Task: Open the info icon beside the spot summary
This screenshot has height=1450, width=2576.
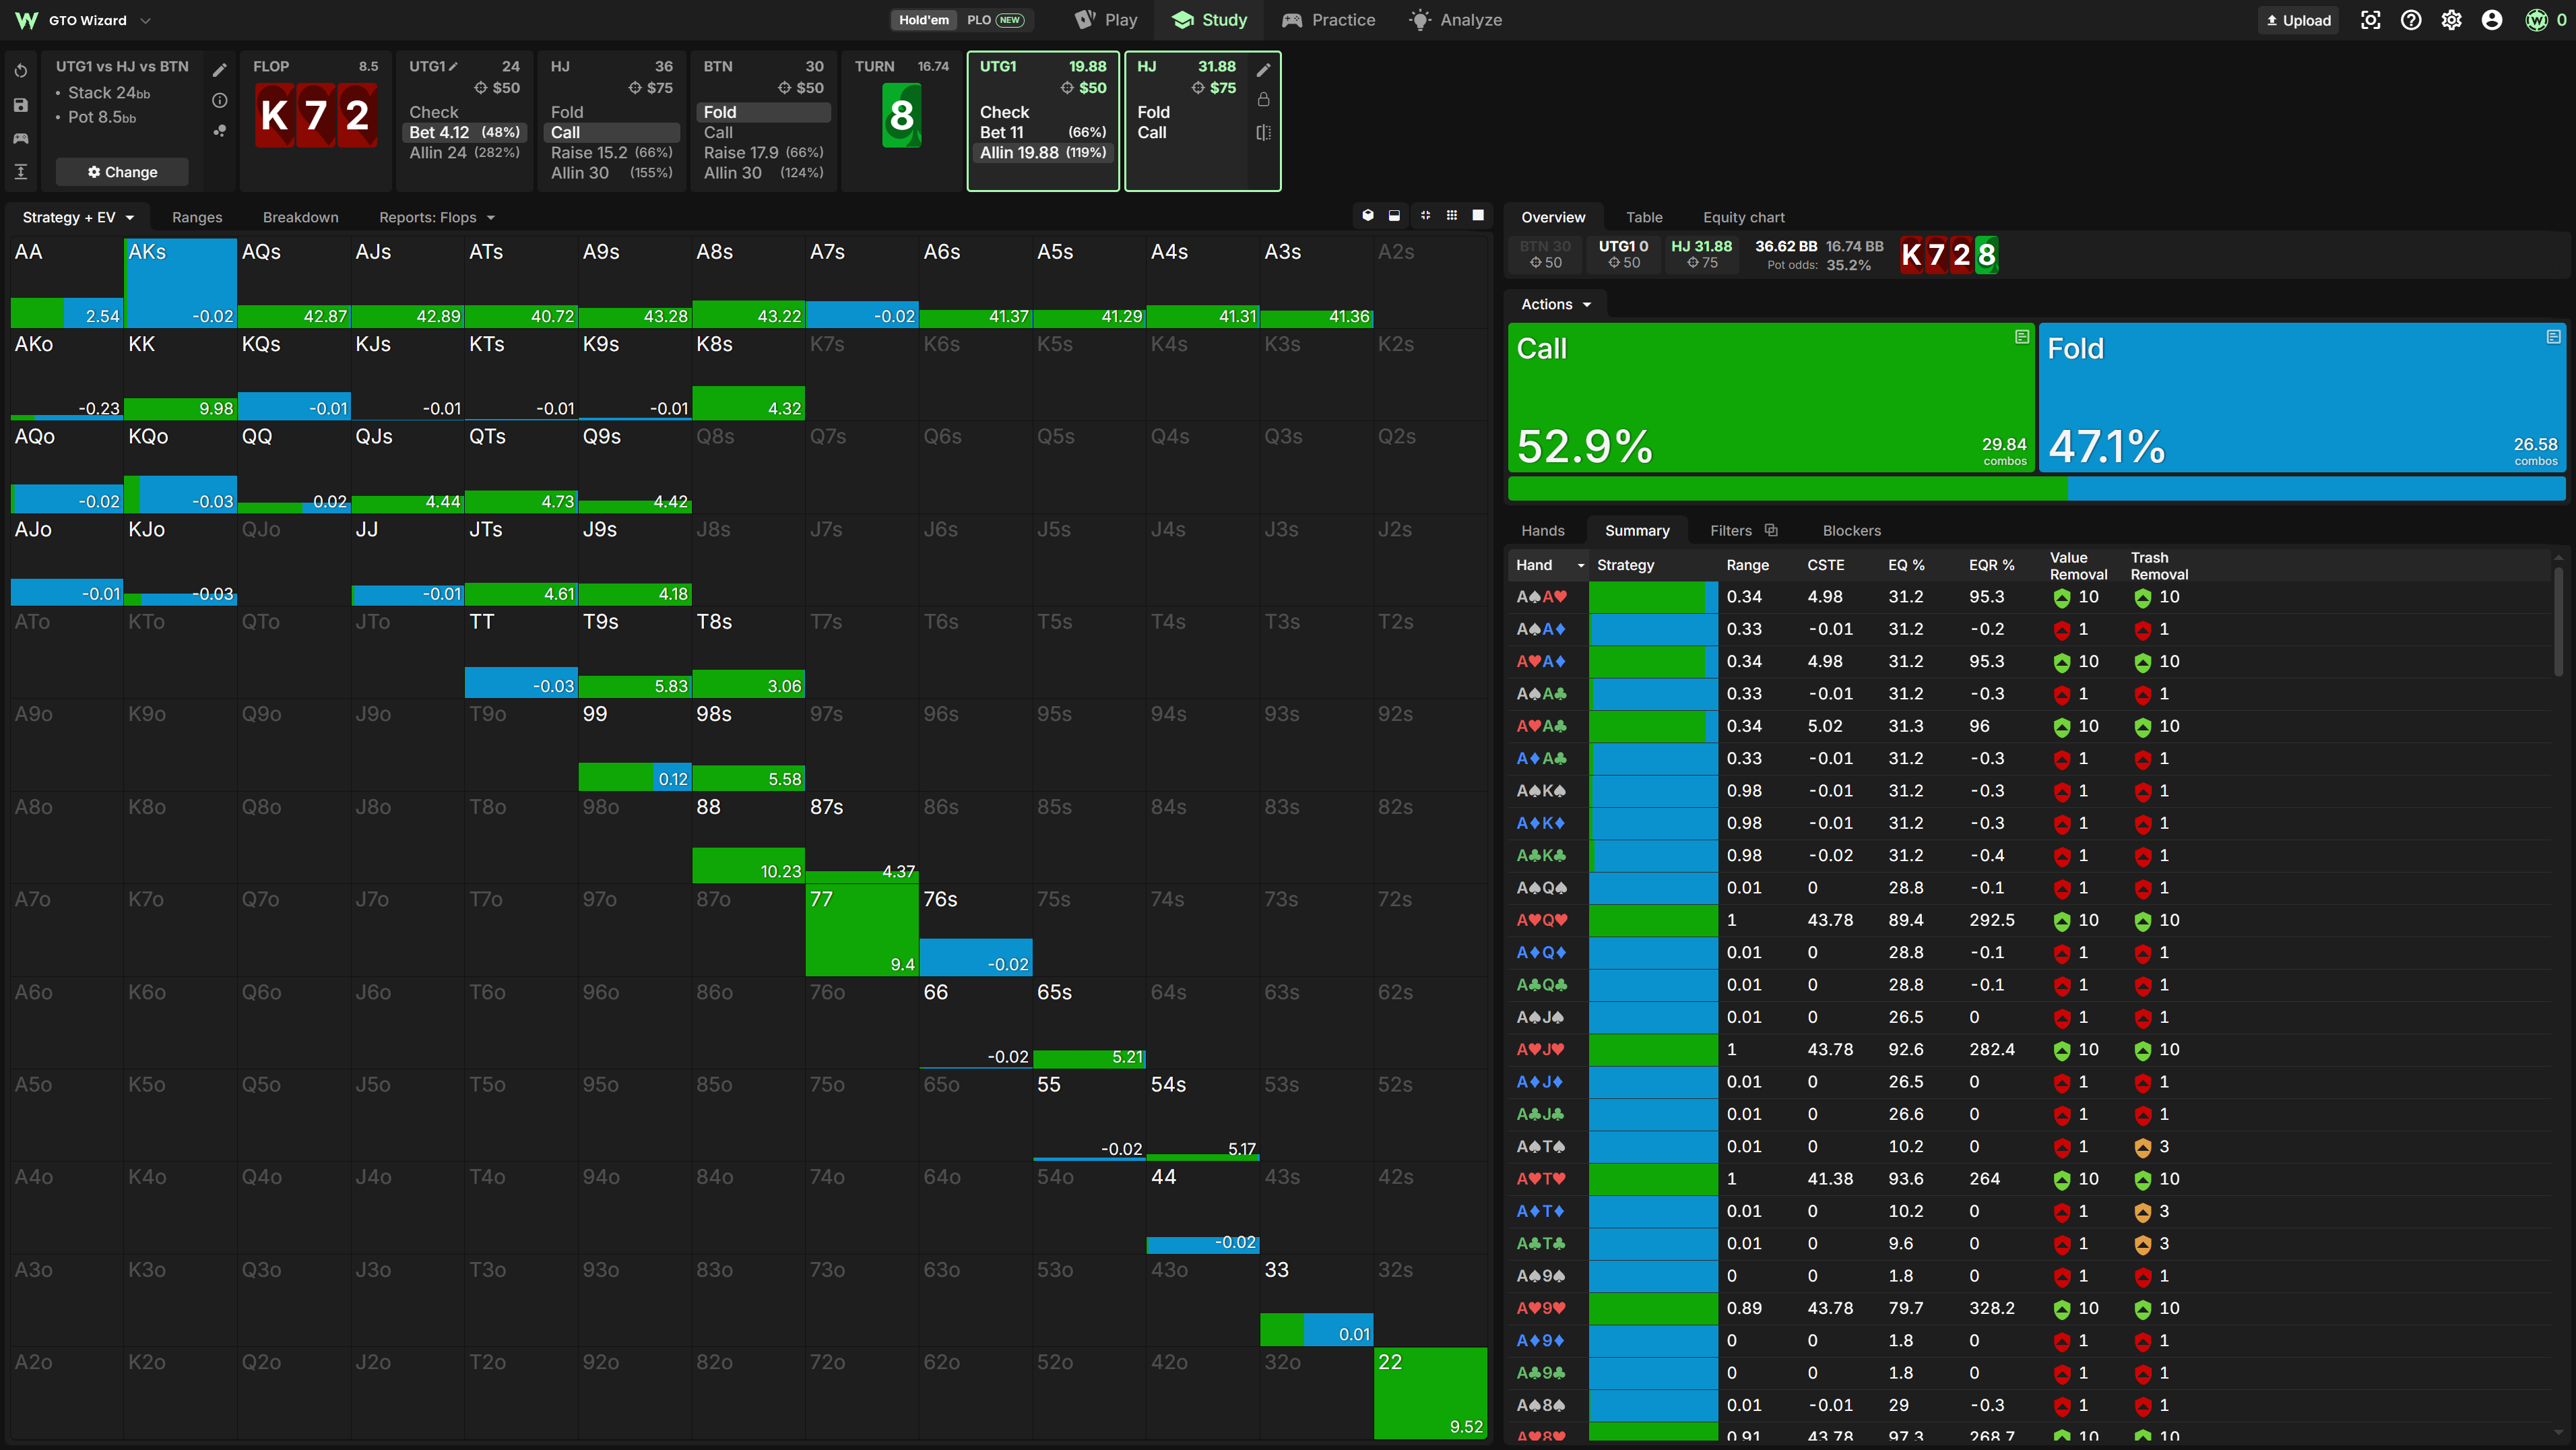Action: point(220,100)
